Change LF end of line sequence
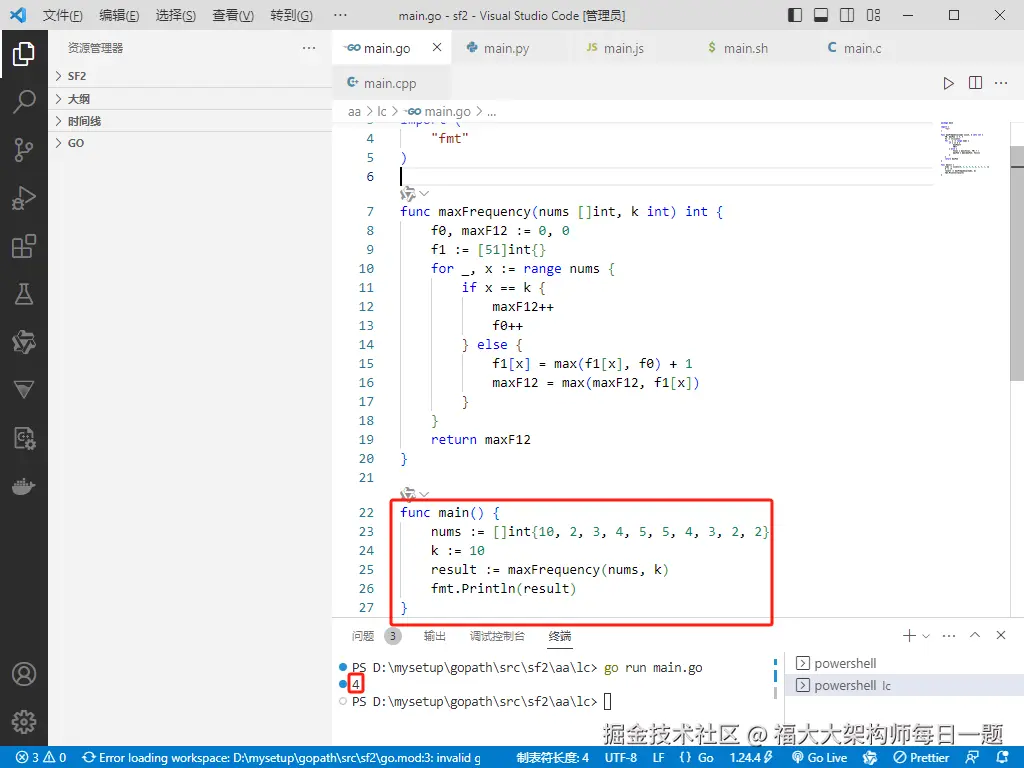 [658, 758]
